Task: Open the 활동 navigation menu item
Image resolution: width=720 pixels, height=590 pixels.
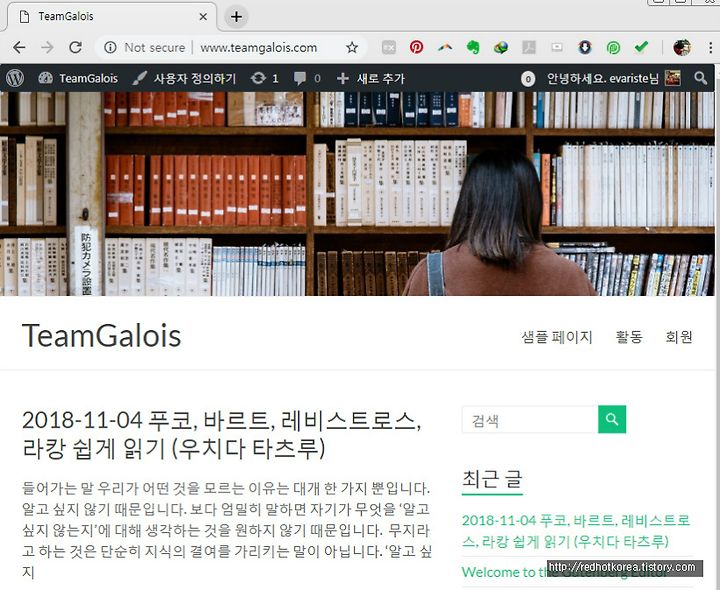Action: click(x=629, y=337)
